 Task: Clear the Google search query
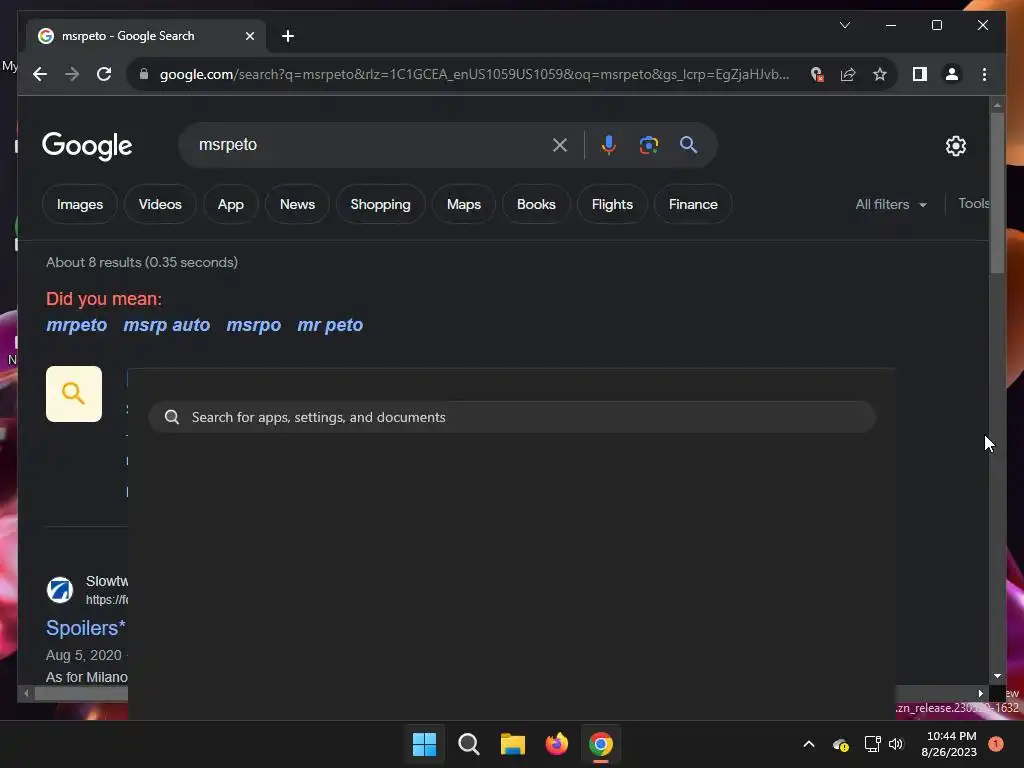coord(560,145)
